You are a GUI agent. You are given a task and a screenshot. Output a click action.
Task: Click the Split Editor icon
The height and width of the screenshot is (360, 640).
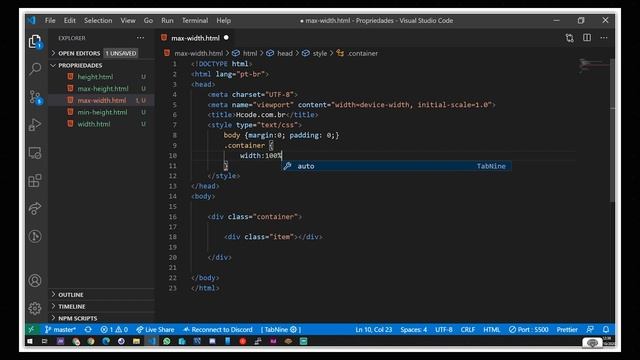point(587,38)
